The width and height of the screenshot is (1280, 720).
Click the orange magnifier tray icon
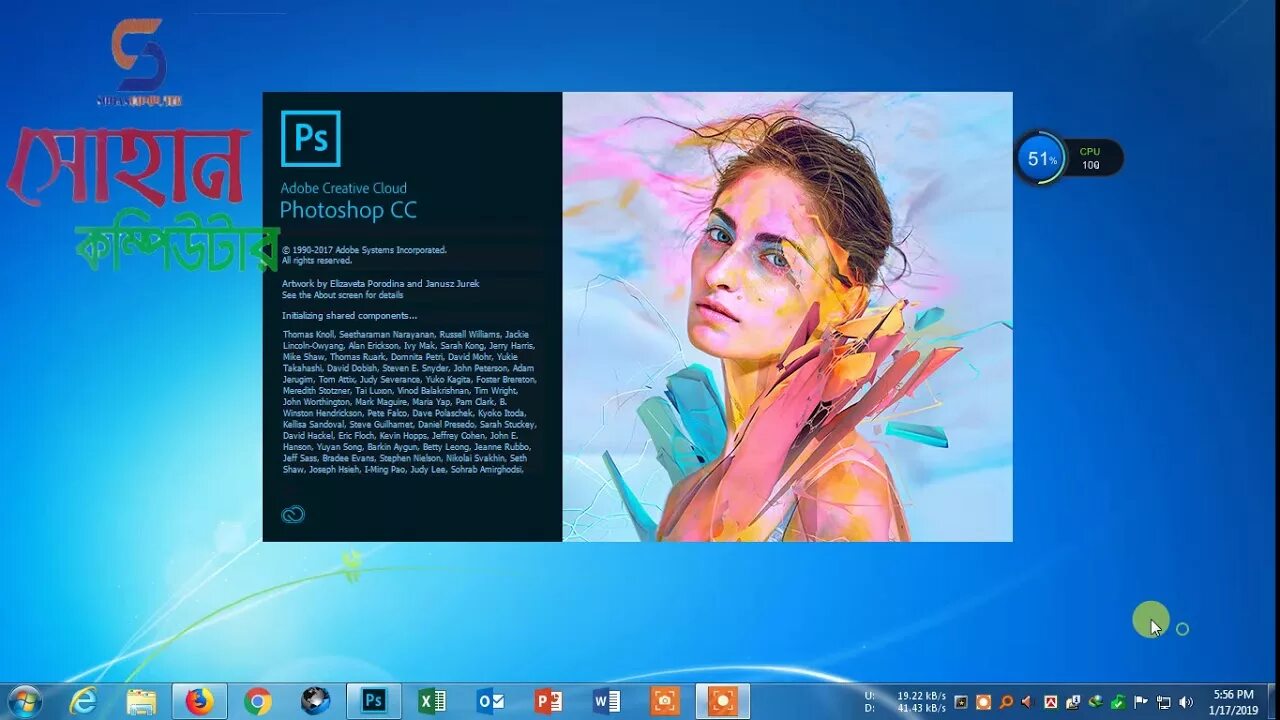coord(1006,702)
